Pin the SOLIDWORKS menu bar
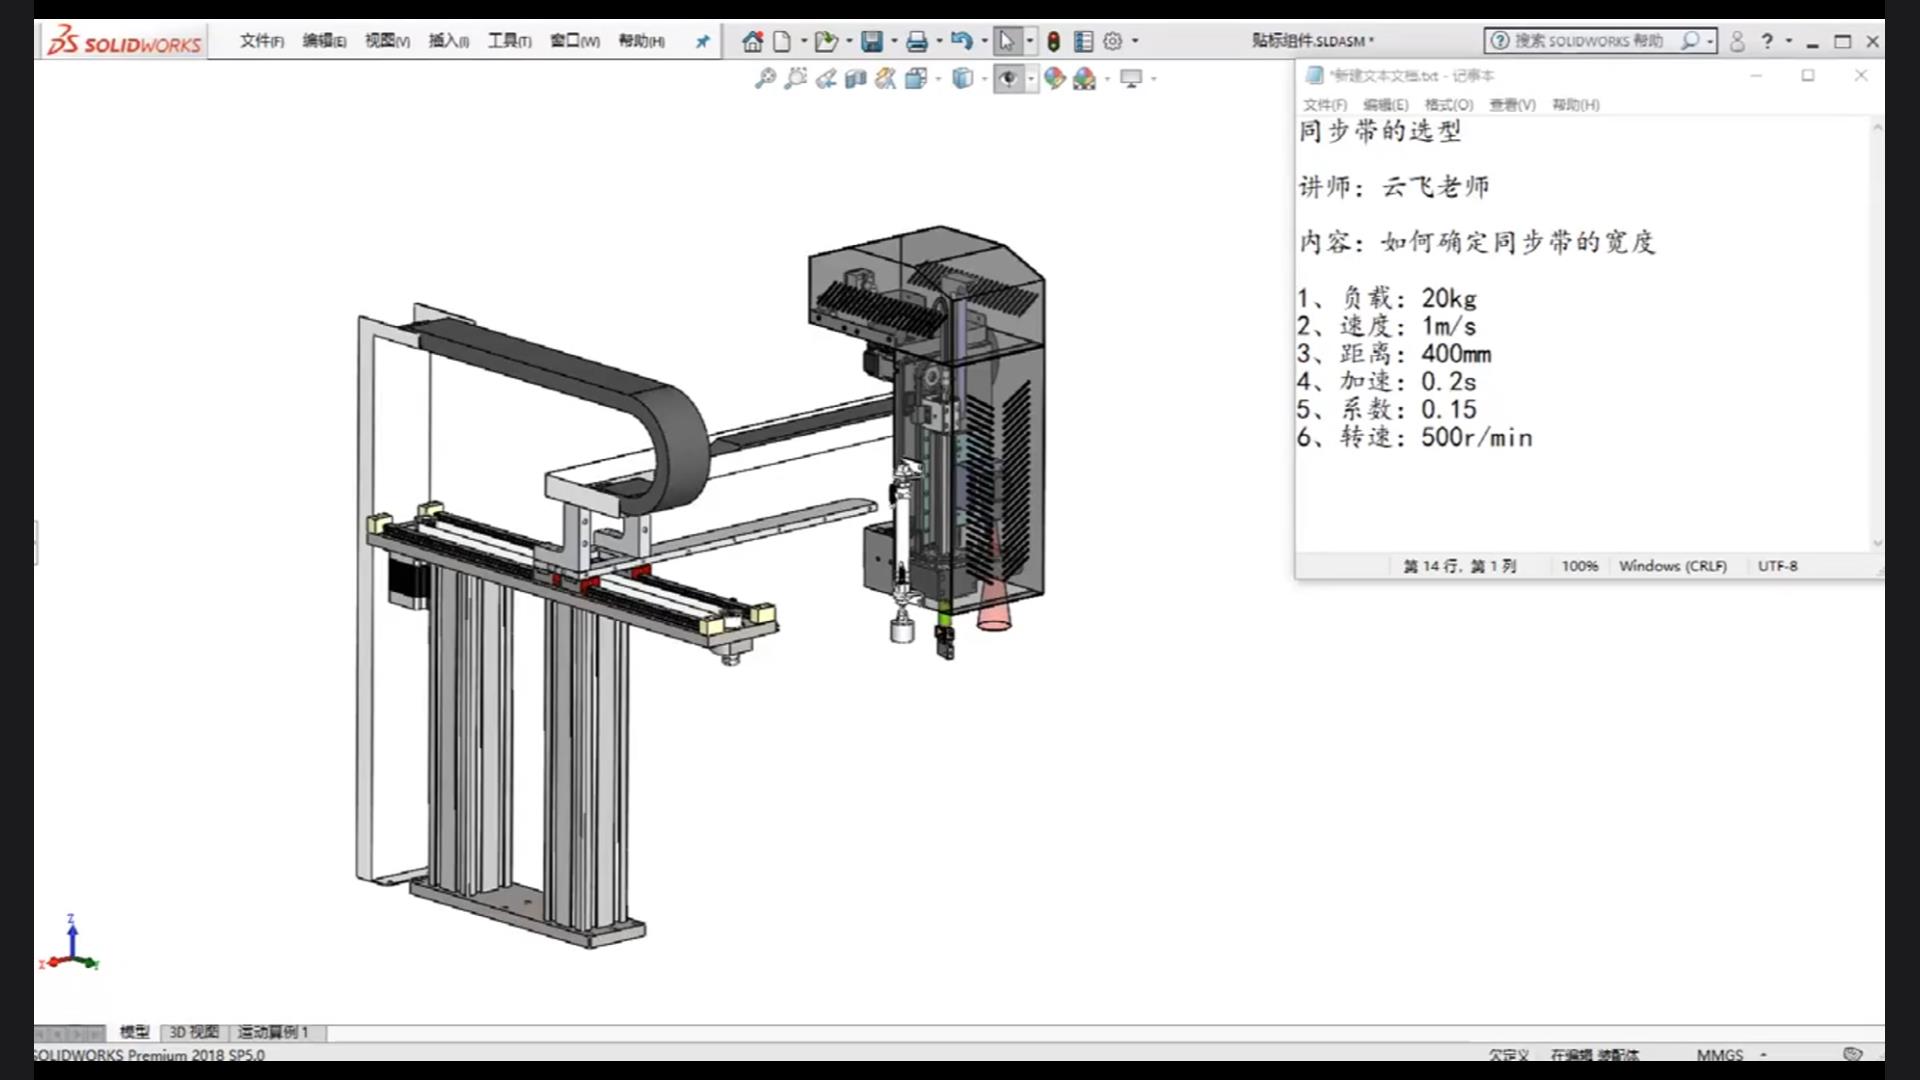 pyautogui.click(x=702, y=41)
